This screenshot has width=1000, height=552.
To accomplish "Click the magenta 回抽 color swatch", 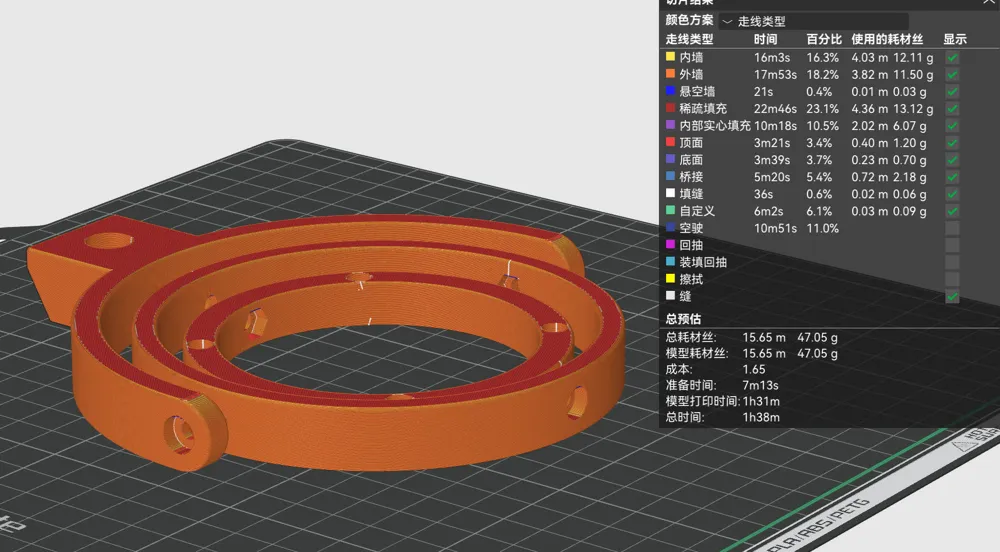I will pyautogui.click(x=670, y=244).
